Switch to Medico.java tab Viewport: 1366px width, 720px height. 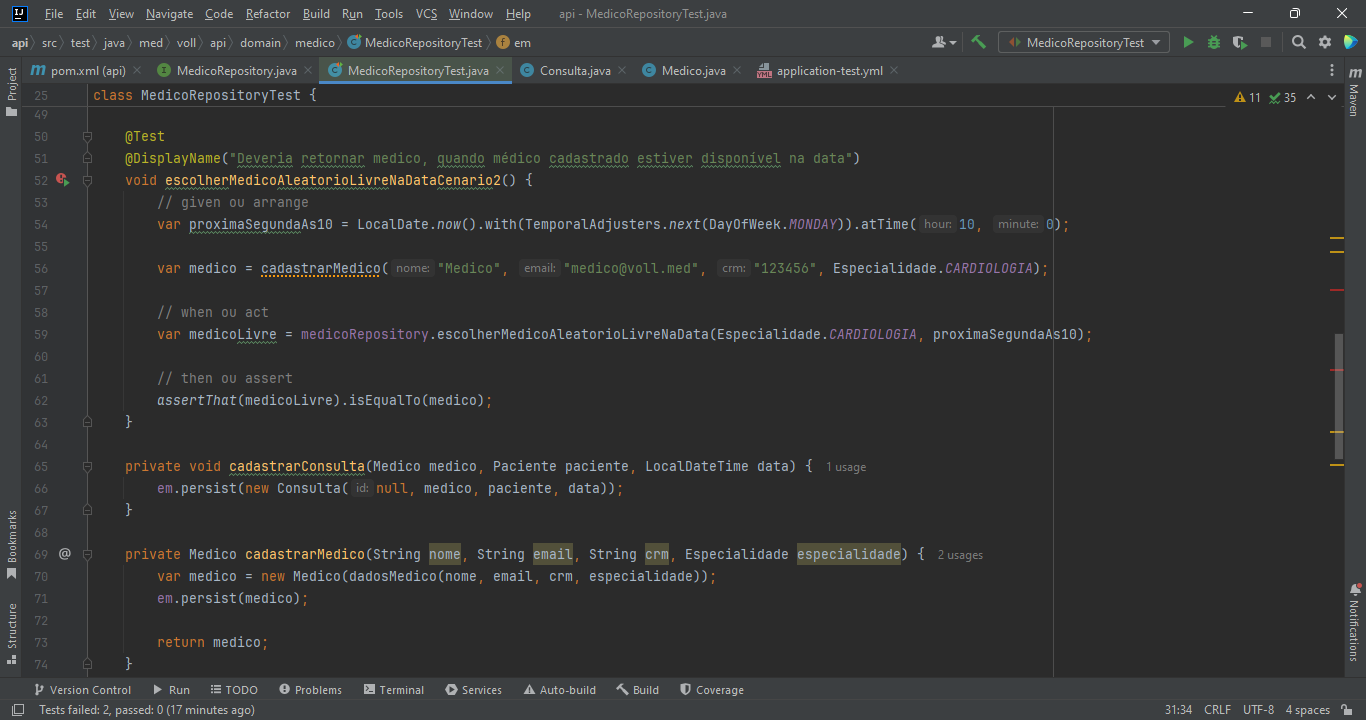693,71
